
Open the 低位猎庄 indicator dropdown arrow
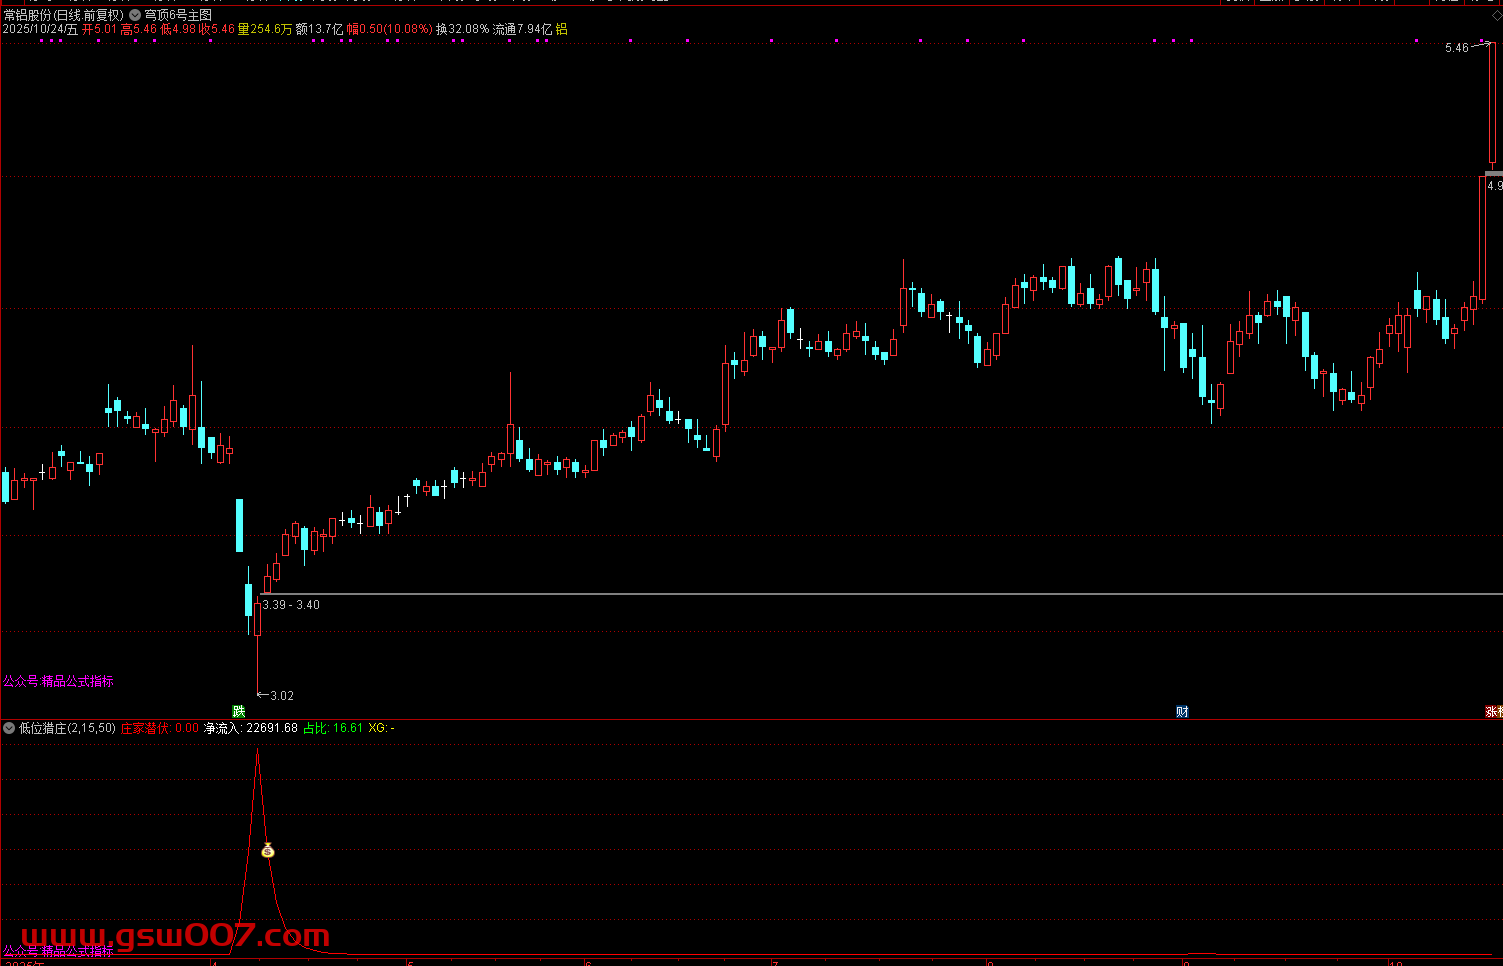pyautogui.click(x=9, y=728)
